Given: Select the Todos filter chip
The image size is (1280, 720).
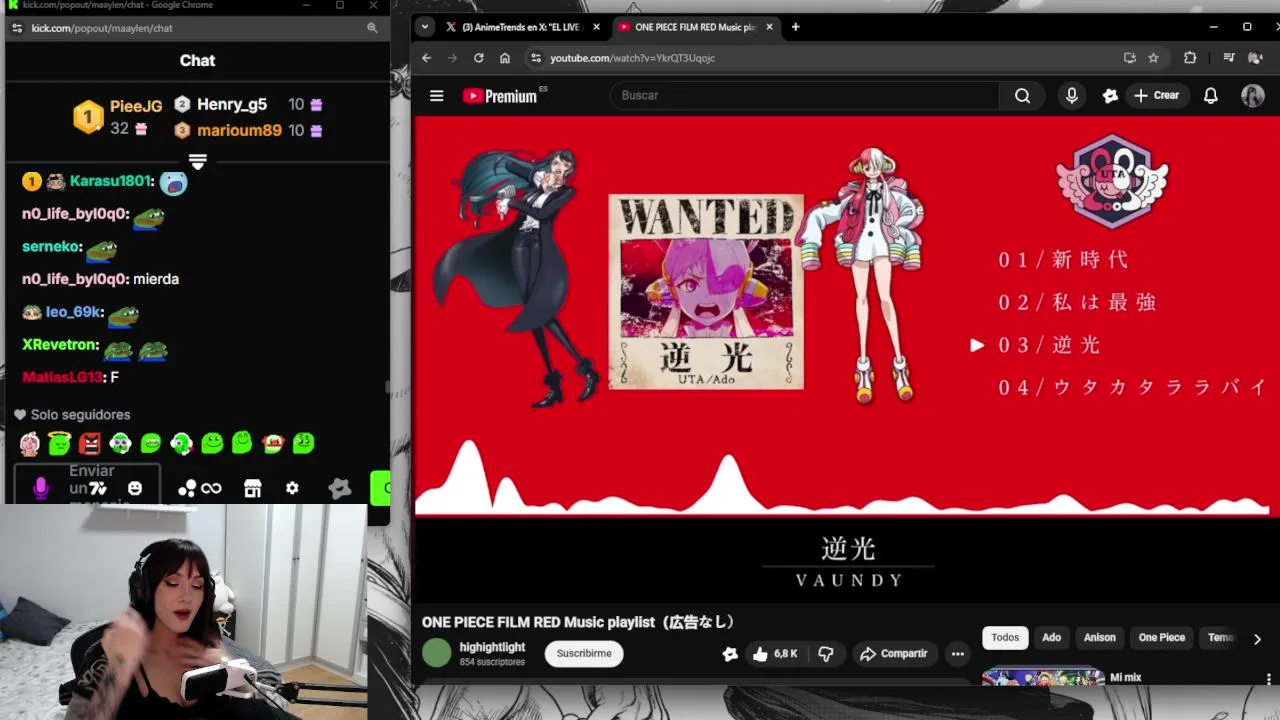Looking at the screenshot, I should (x=1005, y=638).
